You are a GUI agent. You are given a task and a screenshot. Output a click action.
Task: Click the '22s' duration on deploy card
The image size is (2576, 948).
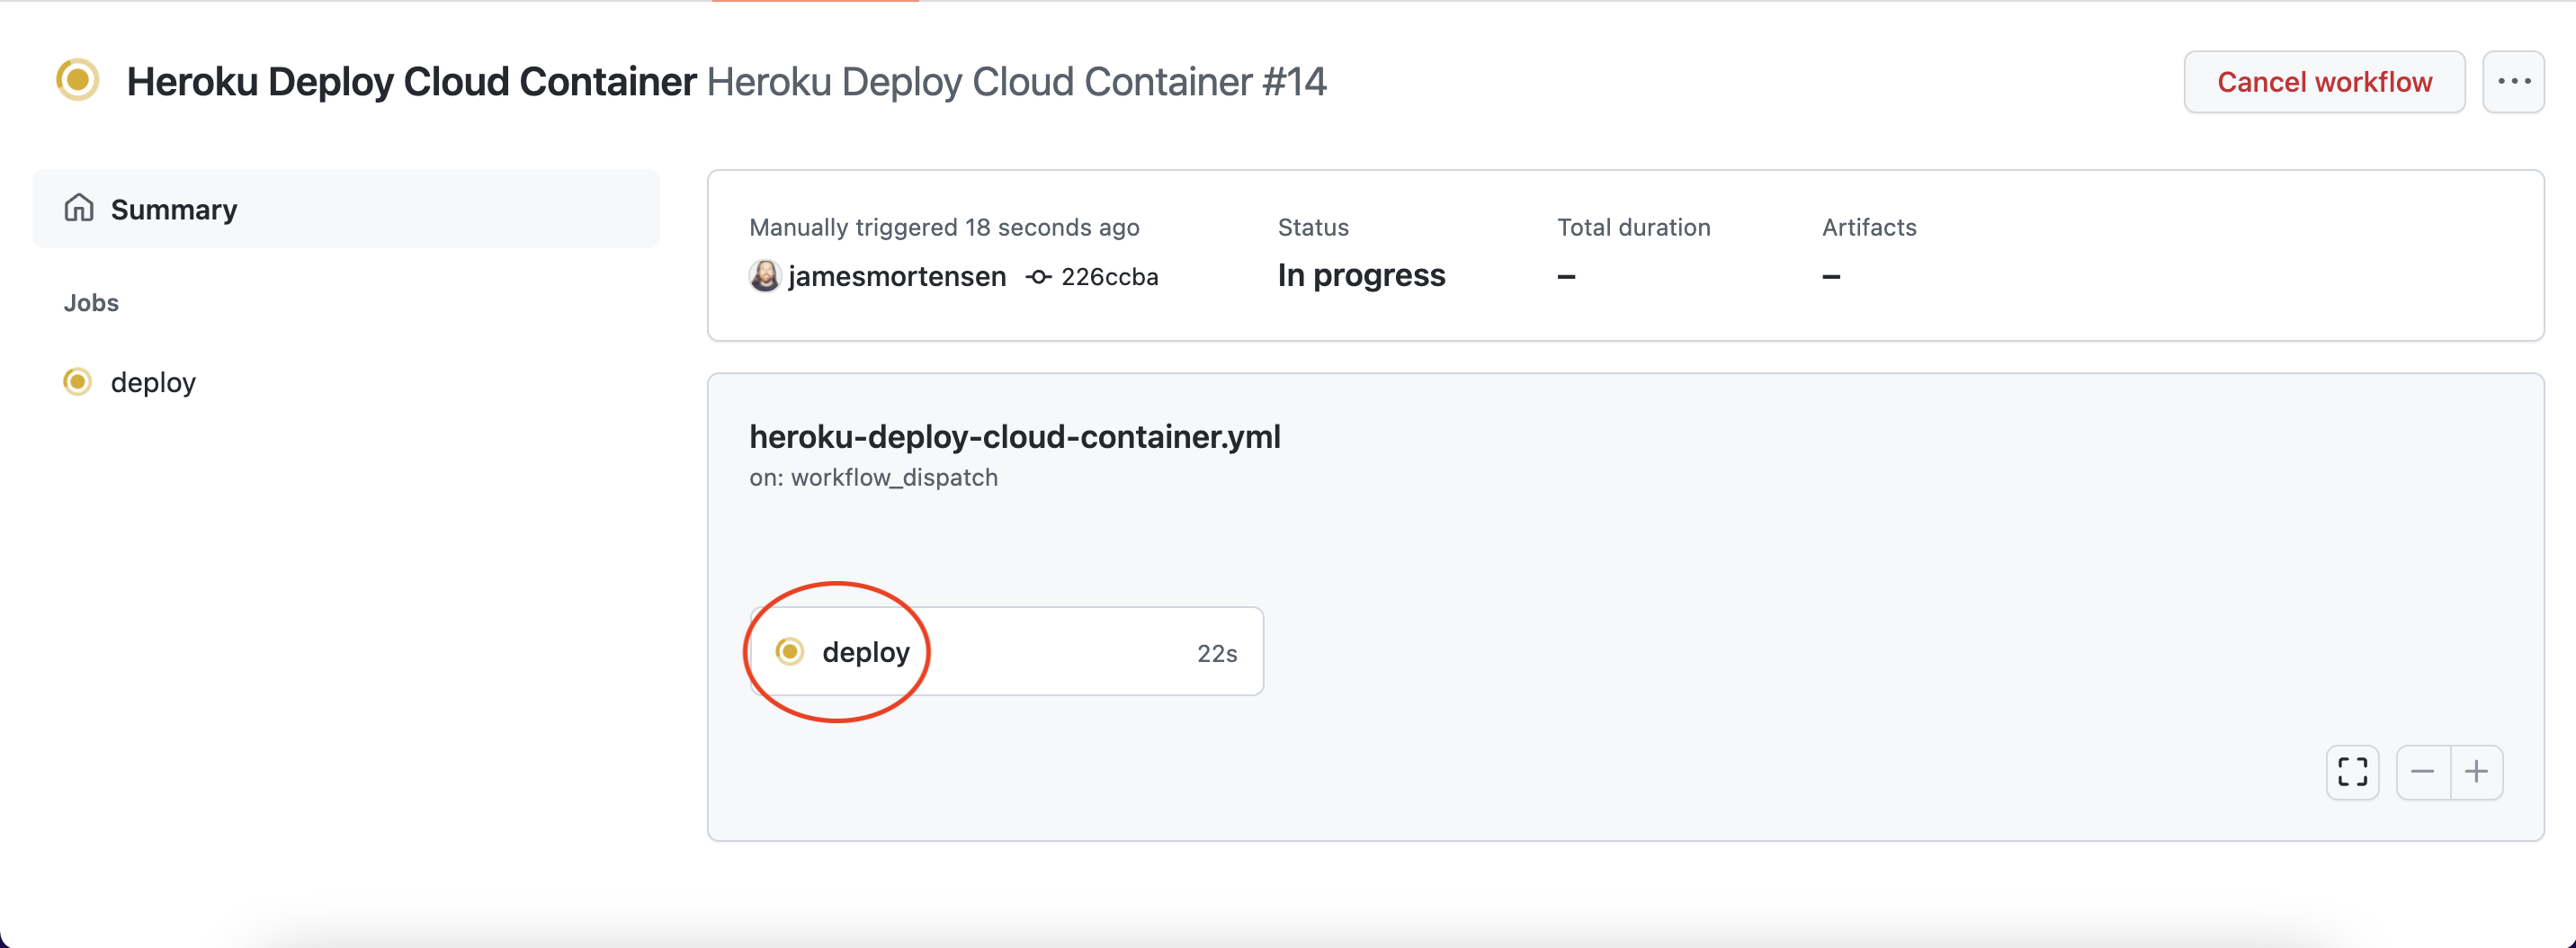click(x=1217, y=654)
